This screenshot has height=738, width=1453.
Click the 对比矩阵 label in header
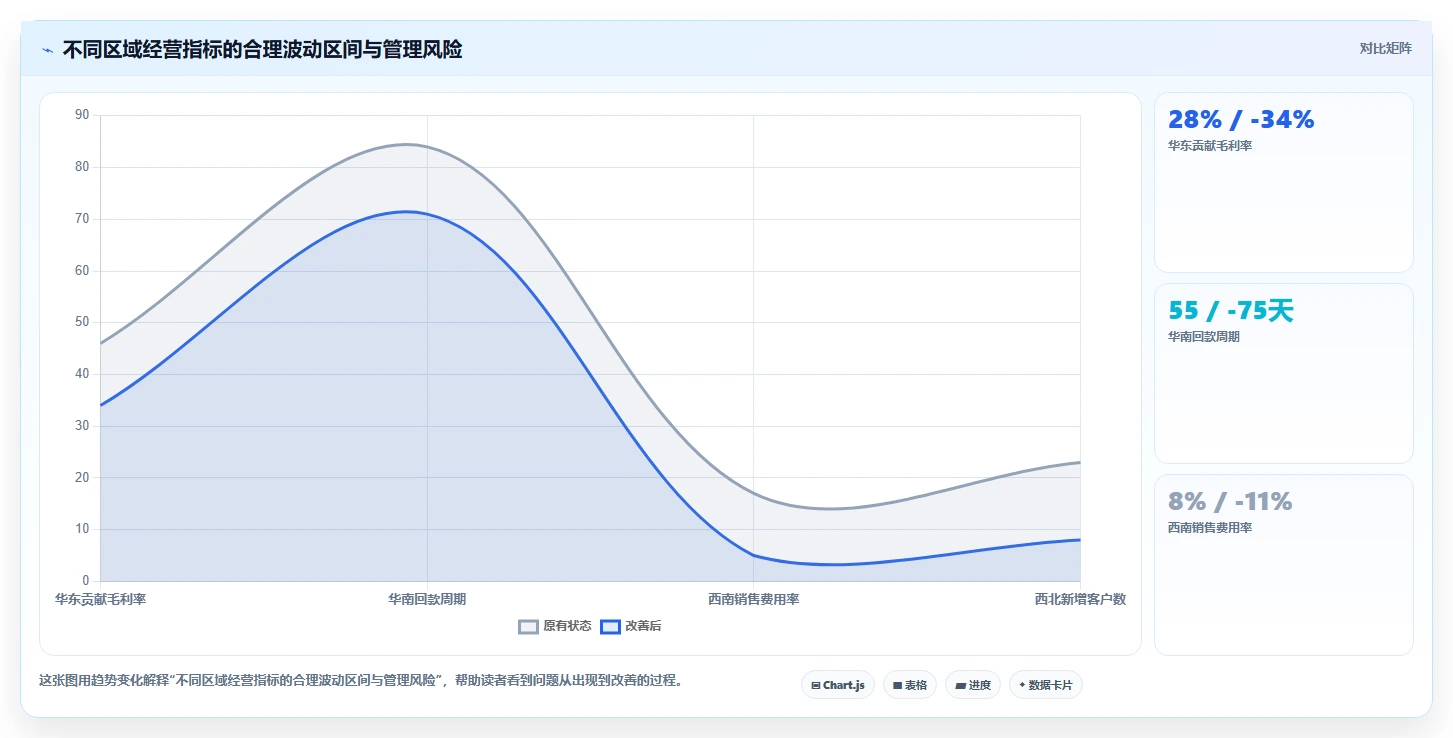point(1385,48)
